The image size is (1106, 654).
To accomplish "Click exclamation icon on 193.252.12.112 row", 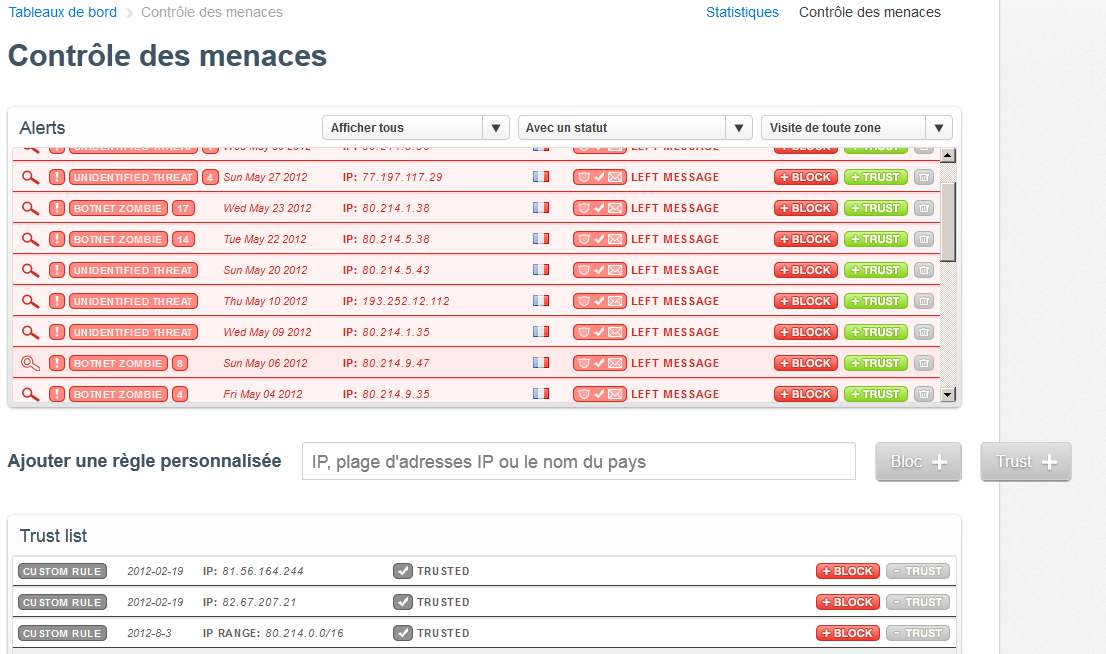I will (x=57, y=301).
